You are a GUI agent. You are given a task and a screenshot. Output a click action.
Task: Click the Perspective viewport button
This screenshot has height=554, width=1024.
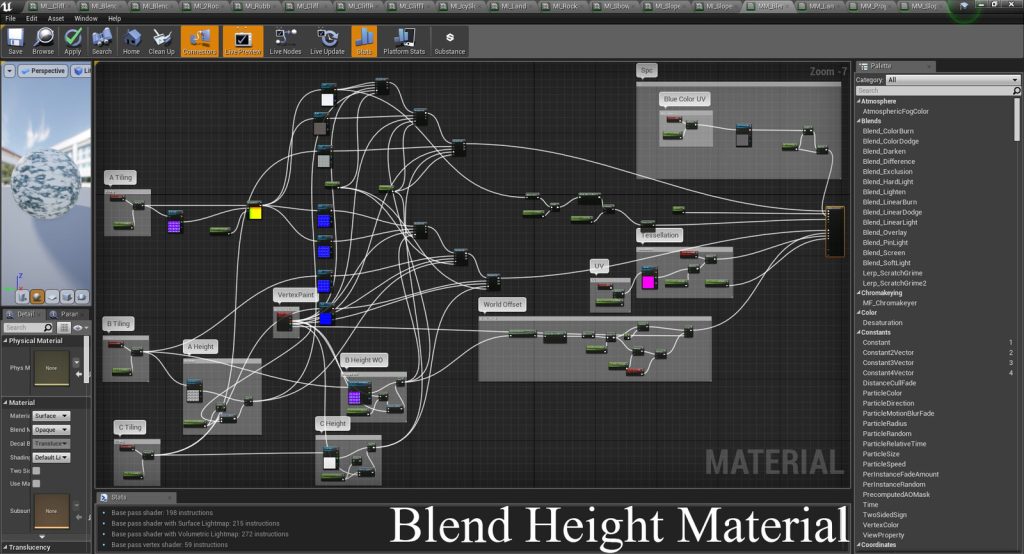point(43,71)
